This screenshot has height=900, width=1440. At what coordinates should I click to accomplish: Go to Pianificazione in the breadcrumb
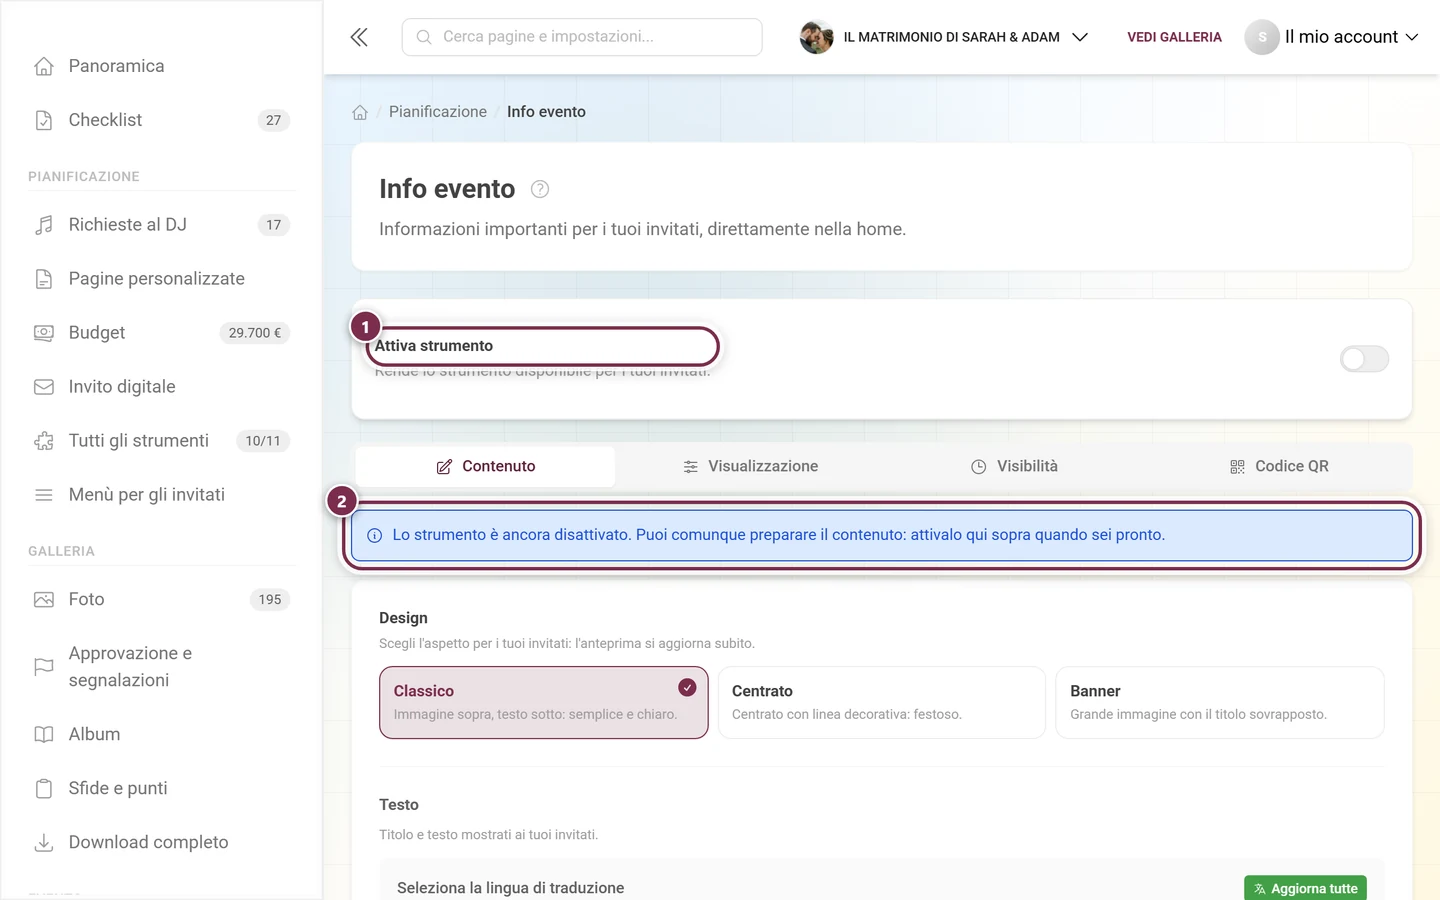438,112
